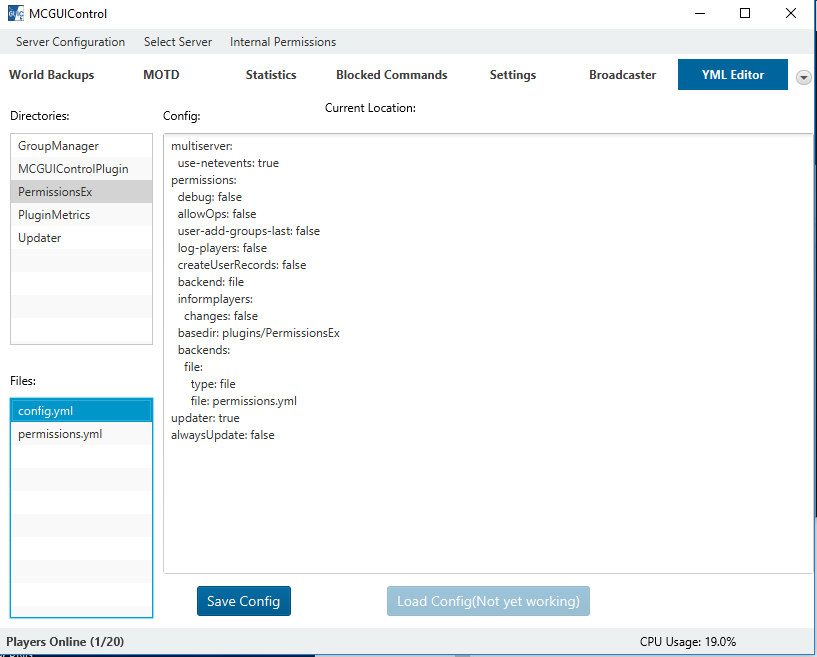Select the Updater directory
Screen dimensions: 817x657
coord(40,238)
